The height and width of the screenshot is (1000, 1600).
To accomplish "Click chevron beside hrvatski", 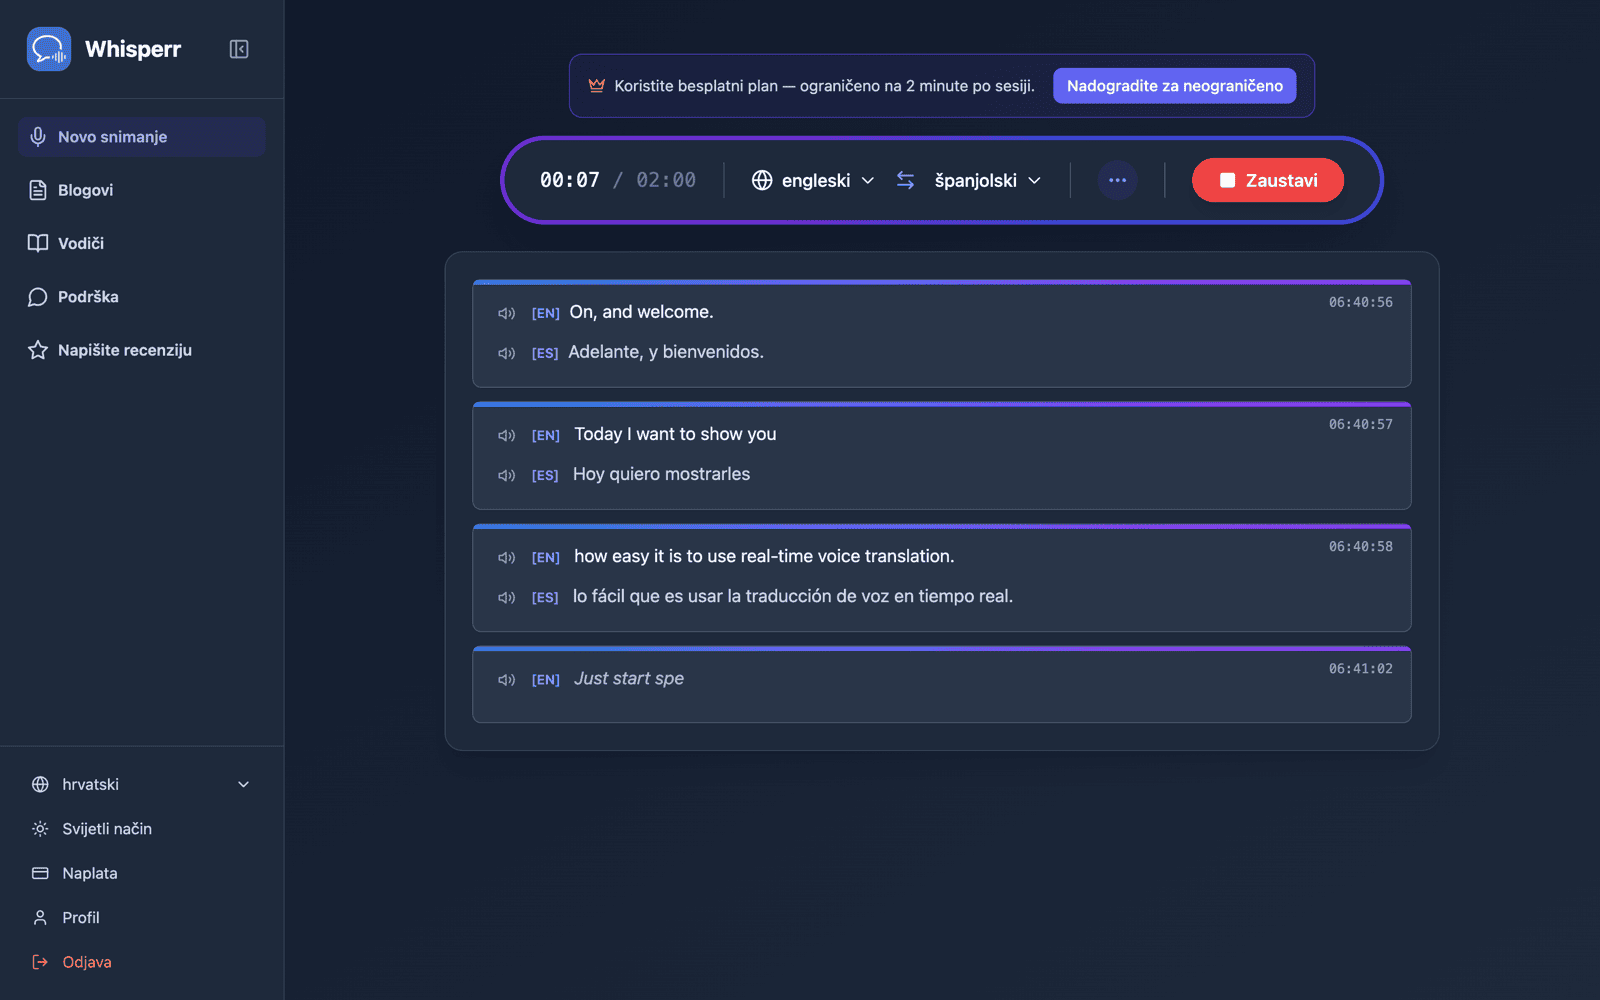I will click(x=243, y=785).
